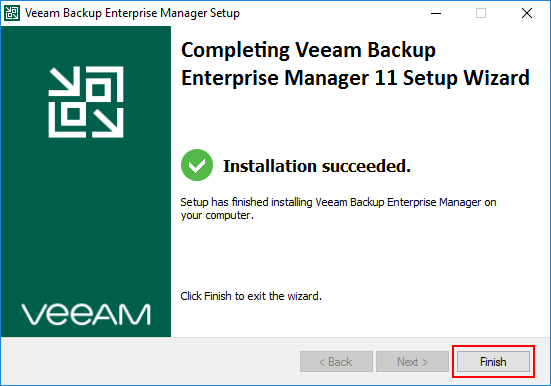Screen dimensions: 551x386
Task: Click the disabled maximize window button
Action: [481, 13]
